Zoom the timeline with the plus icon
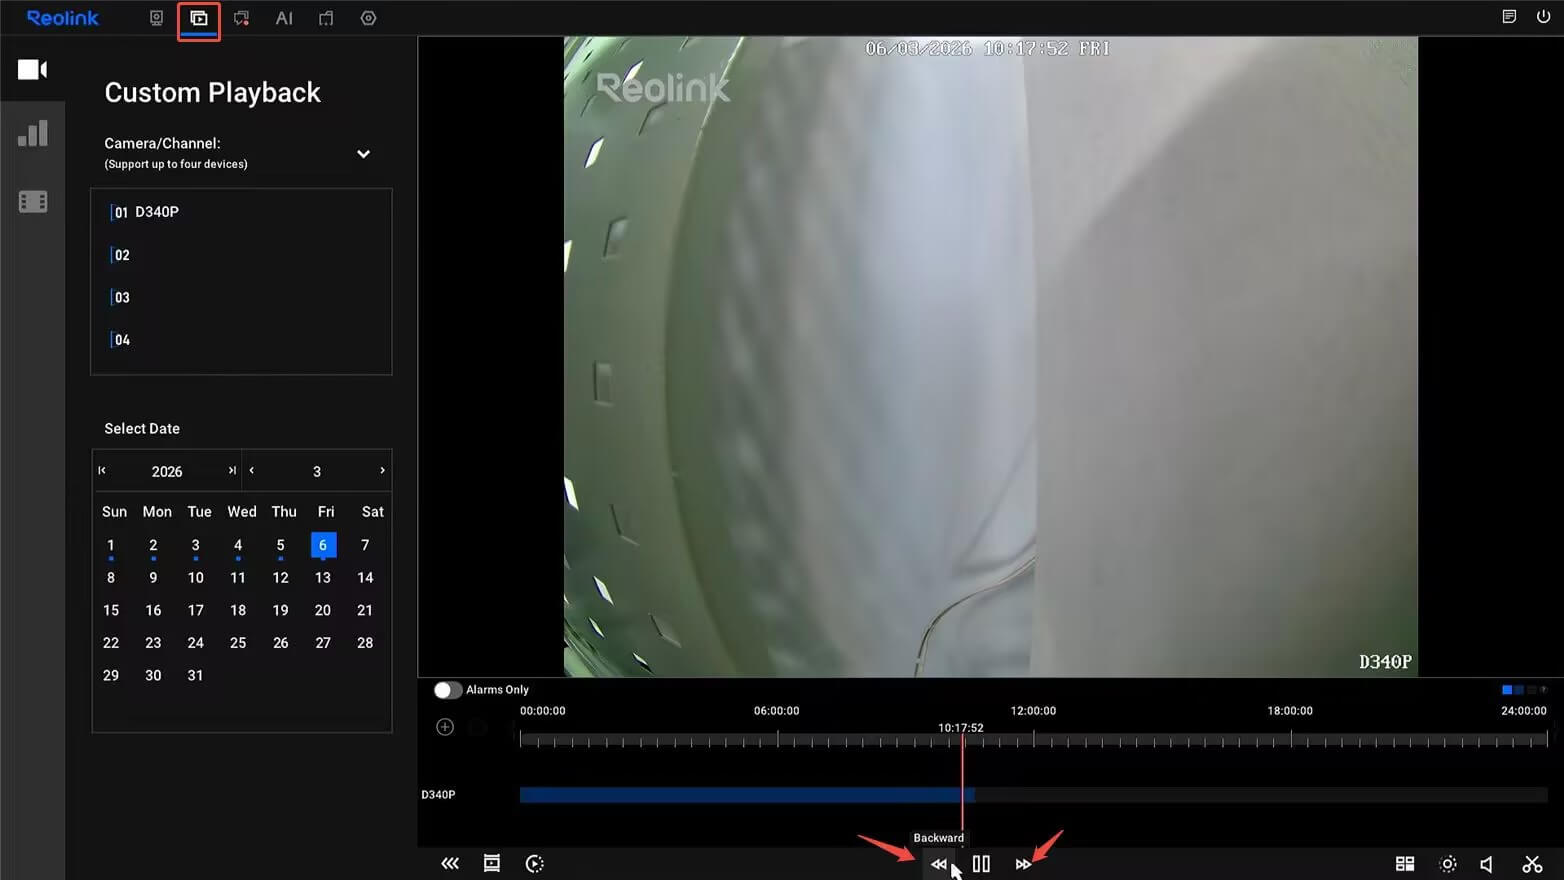The height and width of the screenshot is (880, 1564). coord(444,726)
